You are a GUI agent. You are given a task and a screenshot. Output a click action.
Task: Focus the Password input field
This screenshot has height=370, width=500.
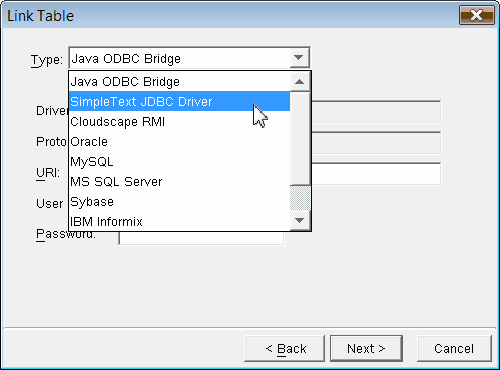[x=201, y=238]
